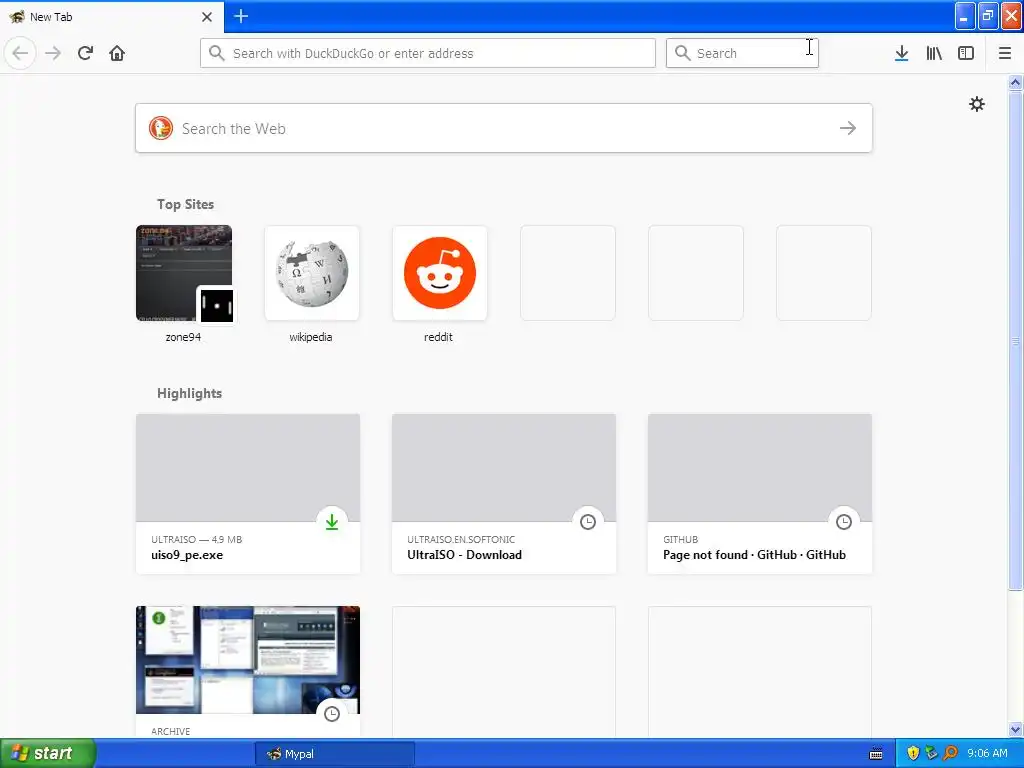1024x768 pixels.
Task: Open the zone94 top site tile
Action: click(x=184, y=273)
